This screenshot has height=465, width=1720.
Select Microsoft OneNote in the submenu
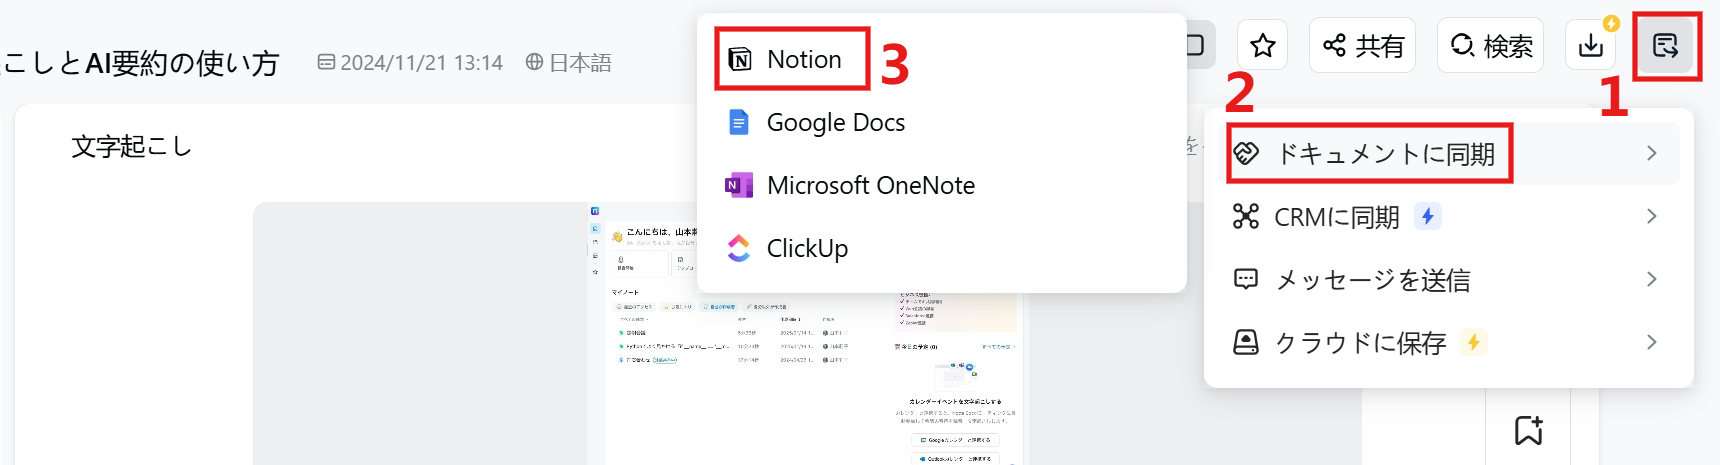click(x=942, y=186)
